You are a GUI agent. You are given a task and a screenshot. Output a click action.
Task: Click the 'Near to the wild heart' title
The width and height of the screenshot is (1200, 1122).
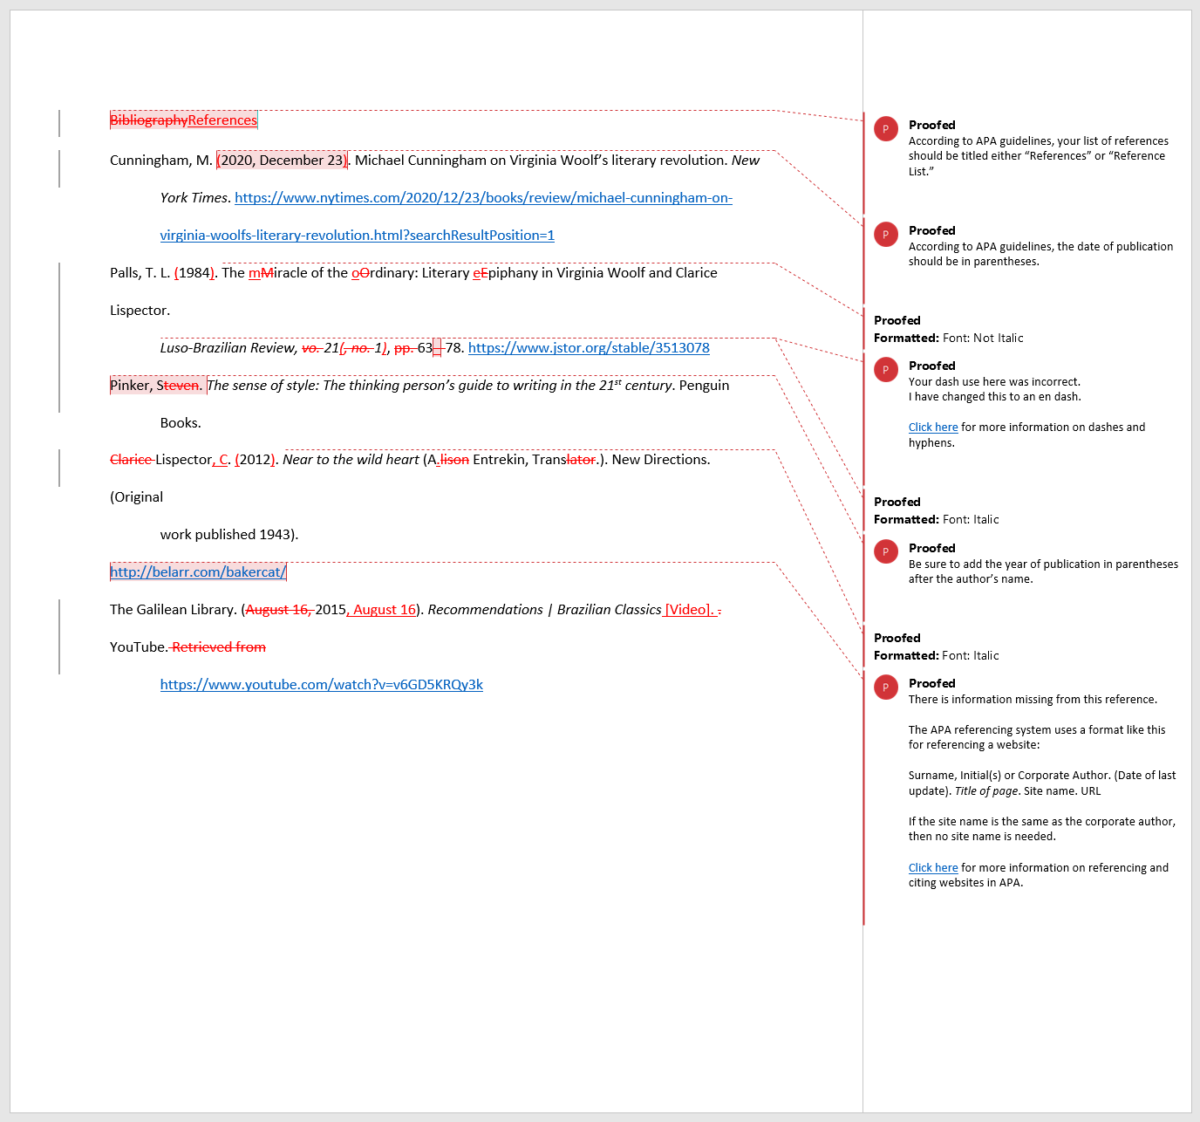tap(350, 460)
